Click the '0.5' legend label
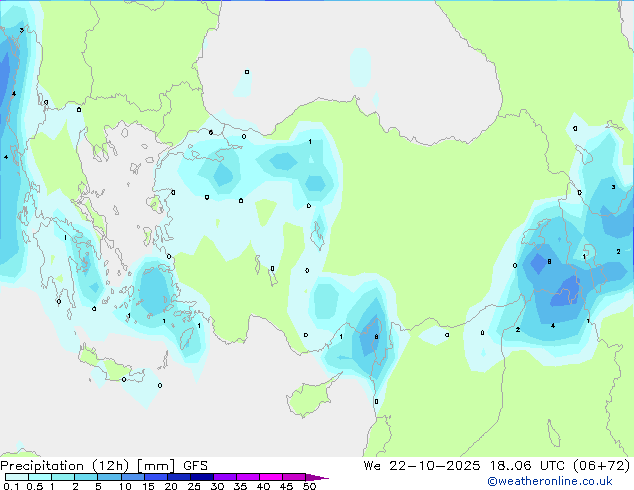Screen dimensions: 634x490 [35, 486]
